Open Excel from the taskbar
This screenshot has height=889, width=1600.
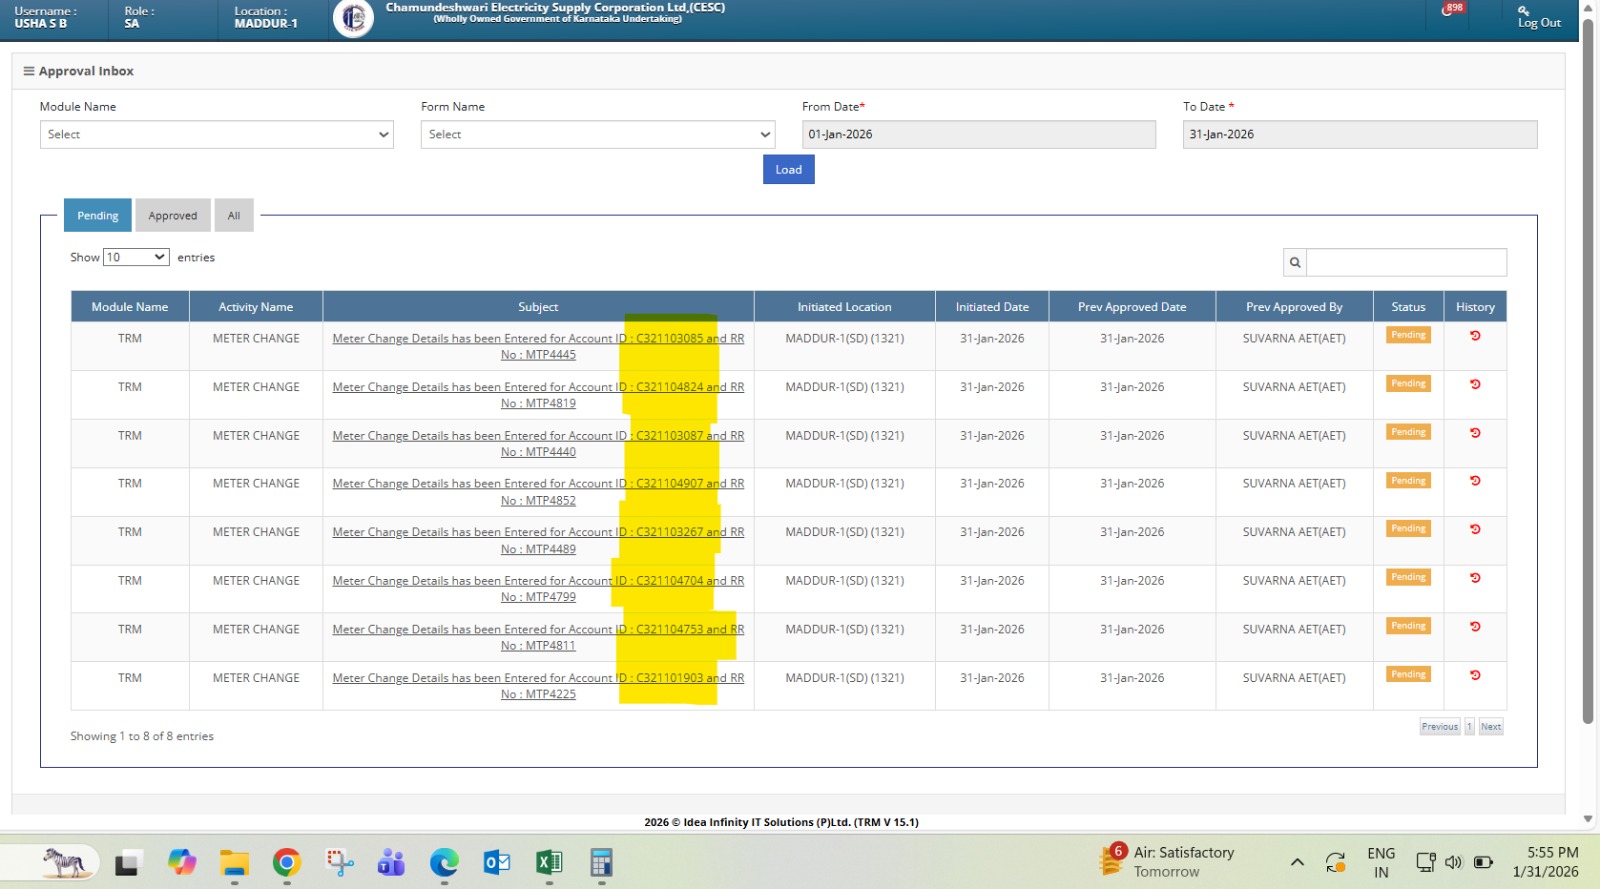pyautogui.click(x=549, y=862)
